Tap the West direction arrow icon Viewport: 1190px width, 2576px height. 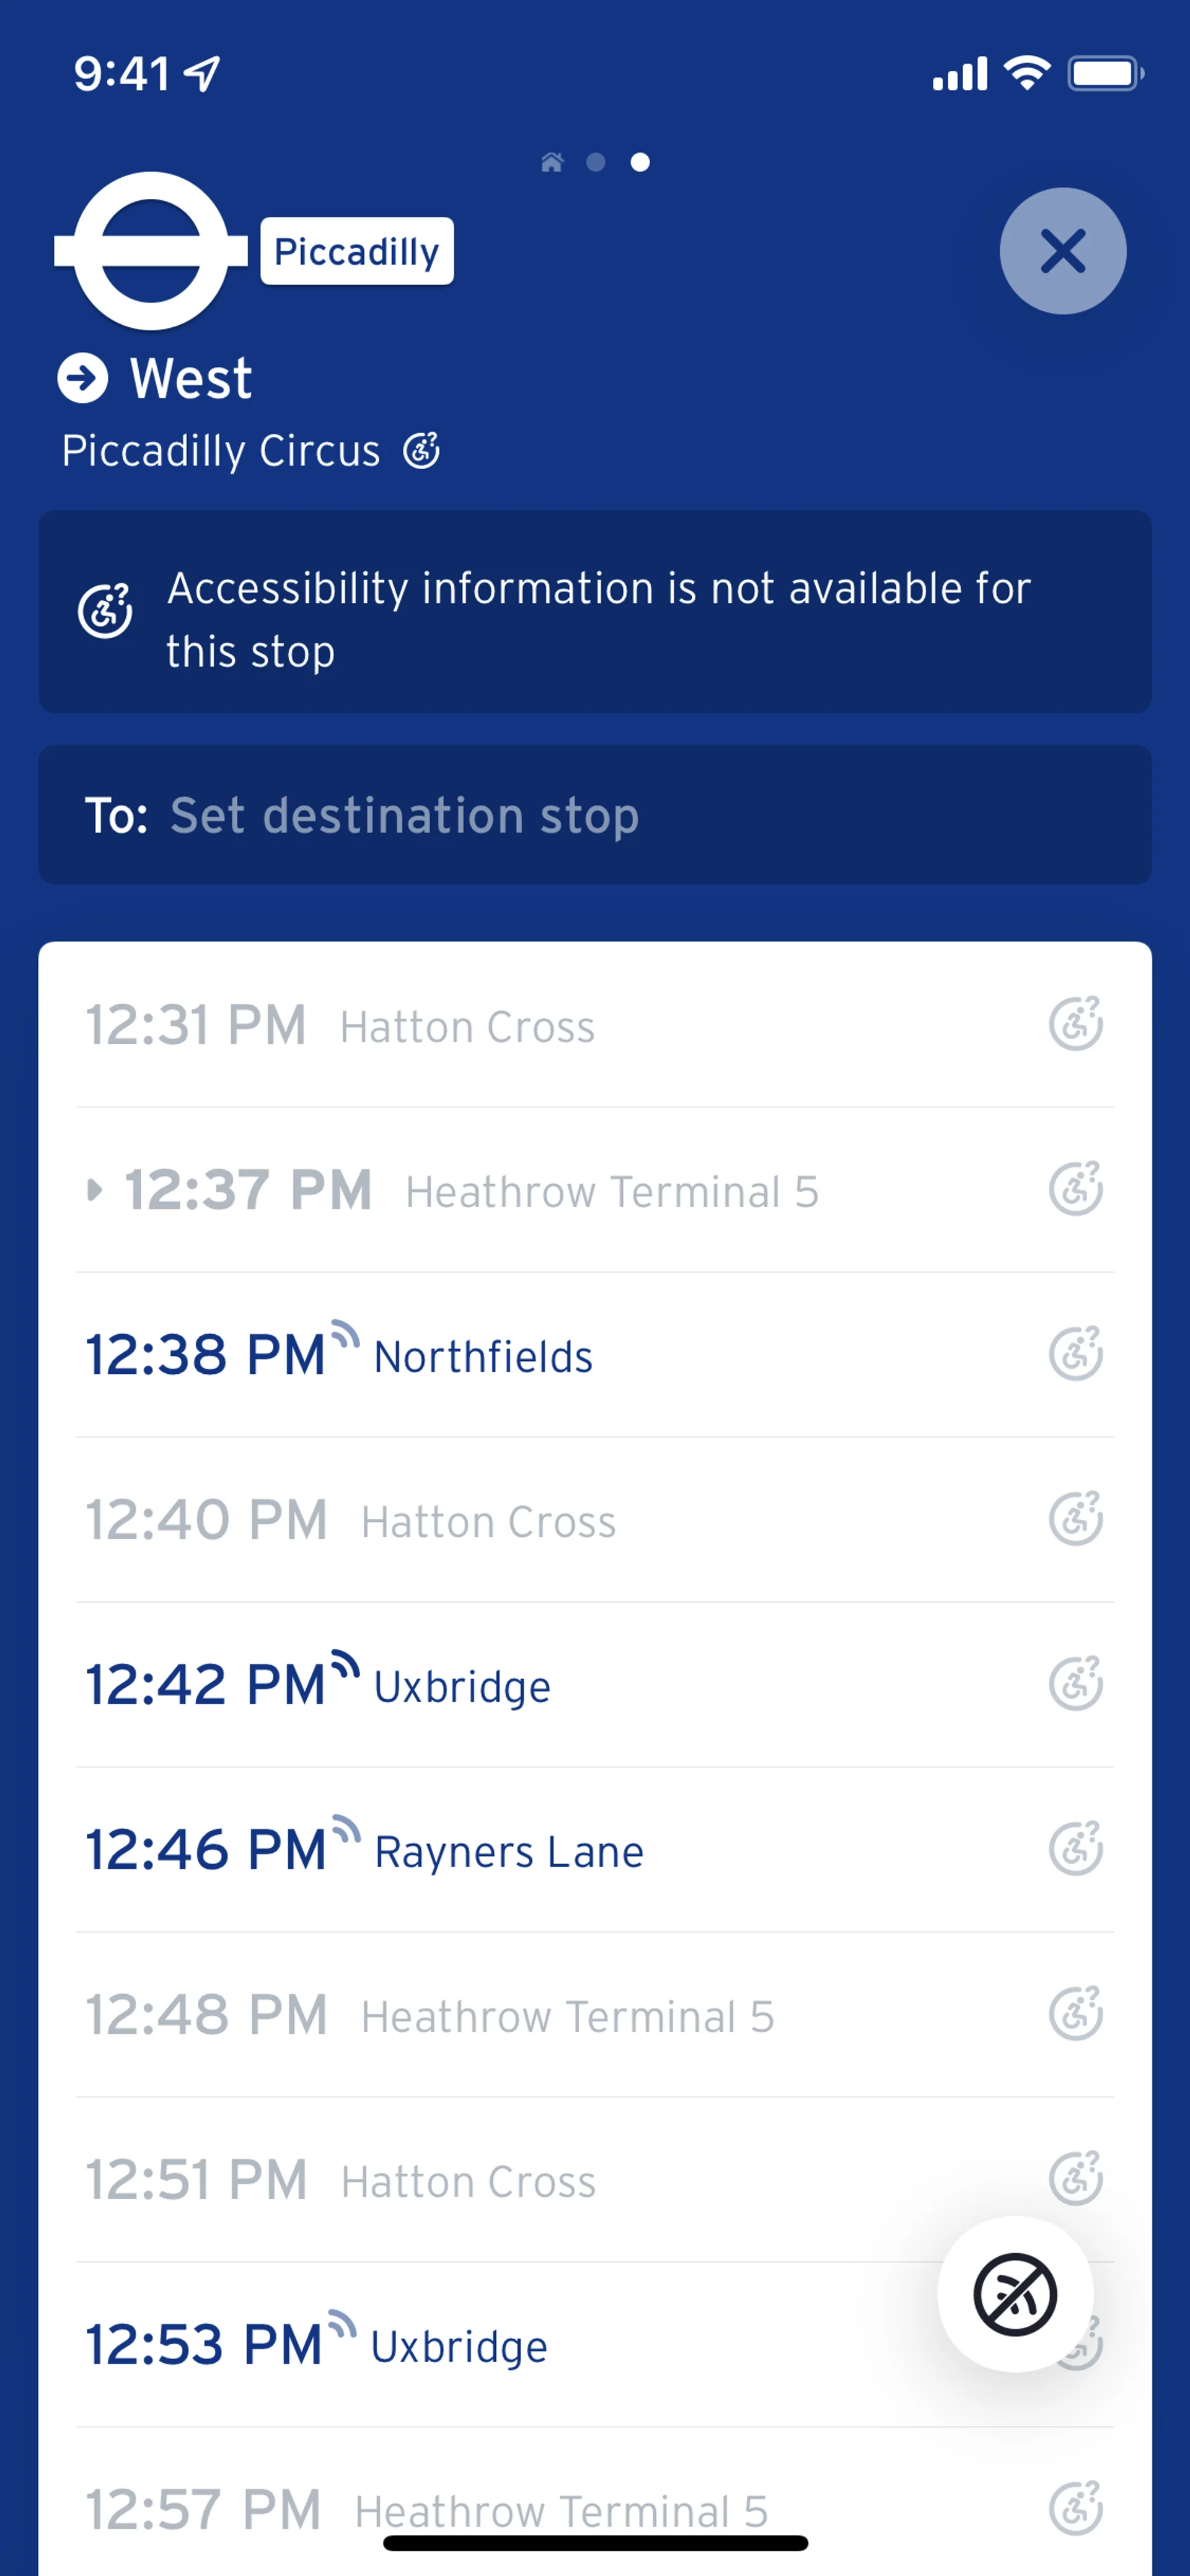(x=82, y=378)
